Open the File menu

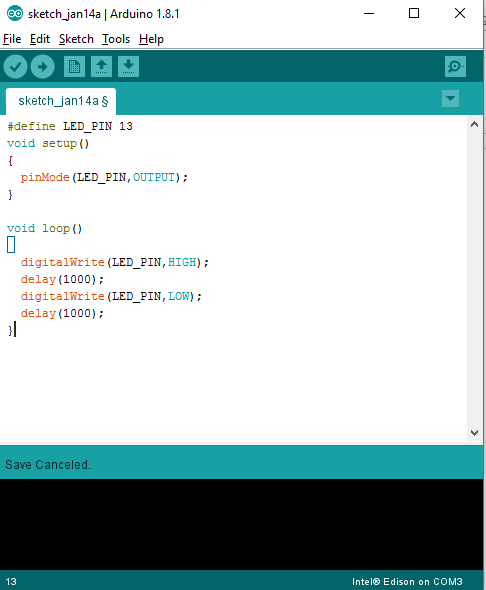click(12, 39)
